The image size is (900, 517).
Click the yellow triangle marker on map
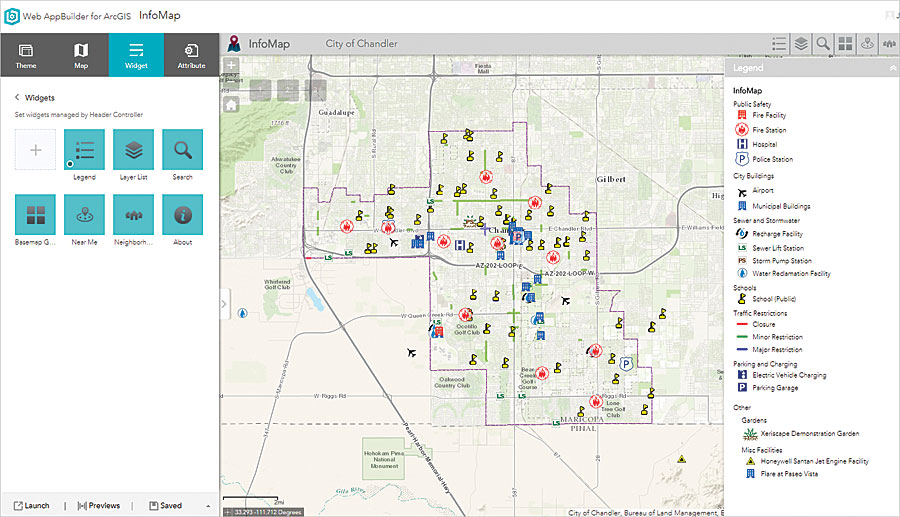click(x=681, y=459)
